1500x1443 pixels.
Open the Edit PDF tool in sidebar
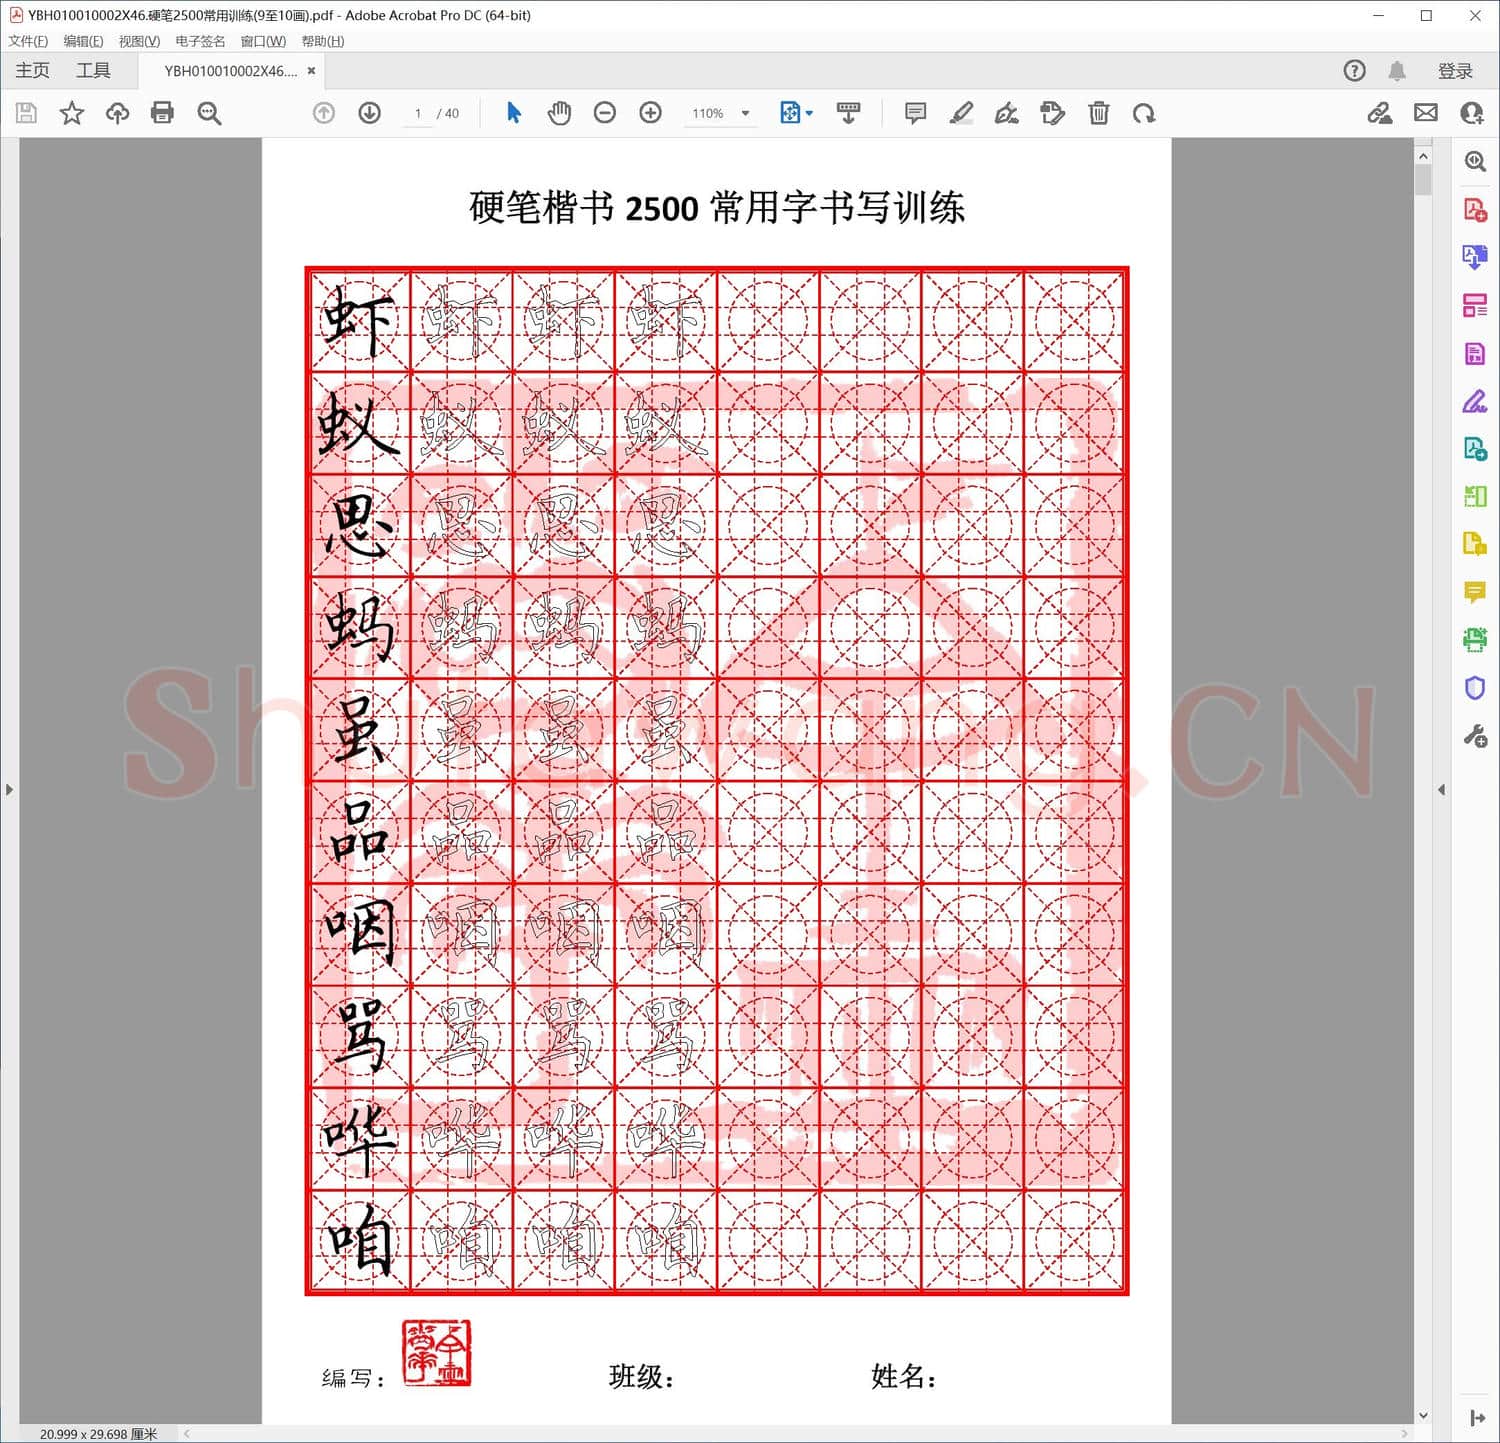click(x=1475, y=354)
